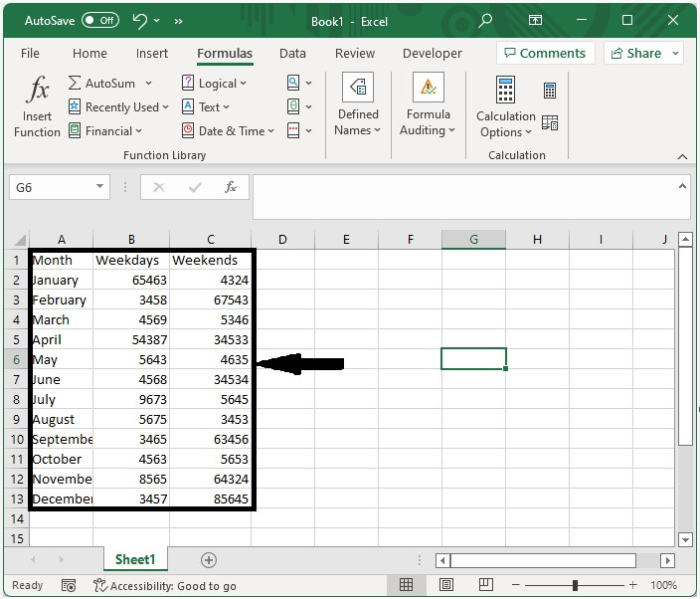The image size is (700, 599).
Task: Switch to the Developer tab
Action: pyautogui.click(x=432, y=54)
